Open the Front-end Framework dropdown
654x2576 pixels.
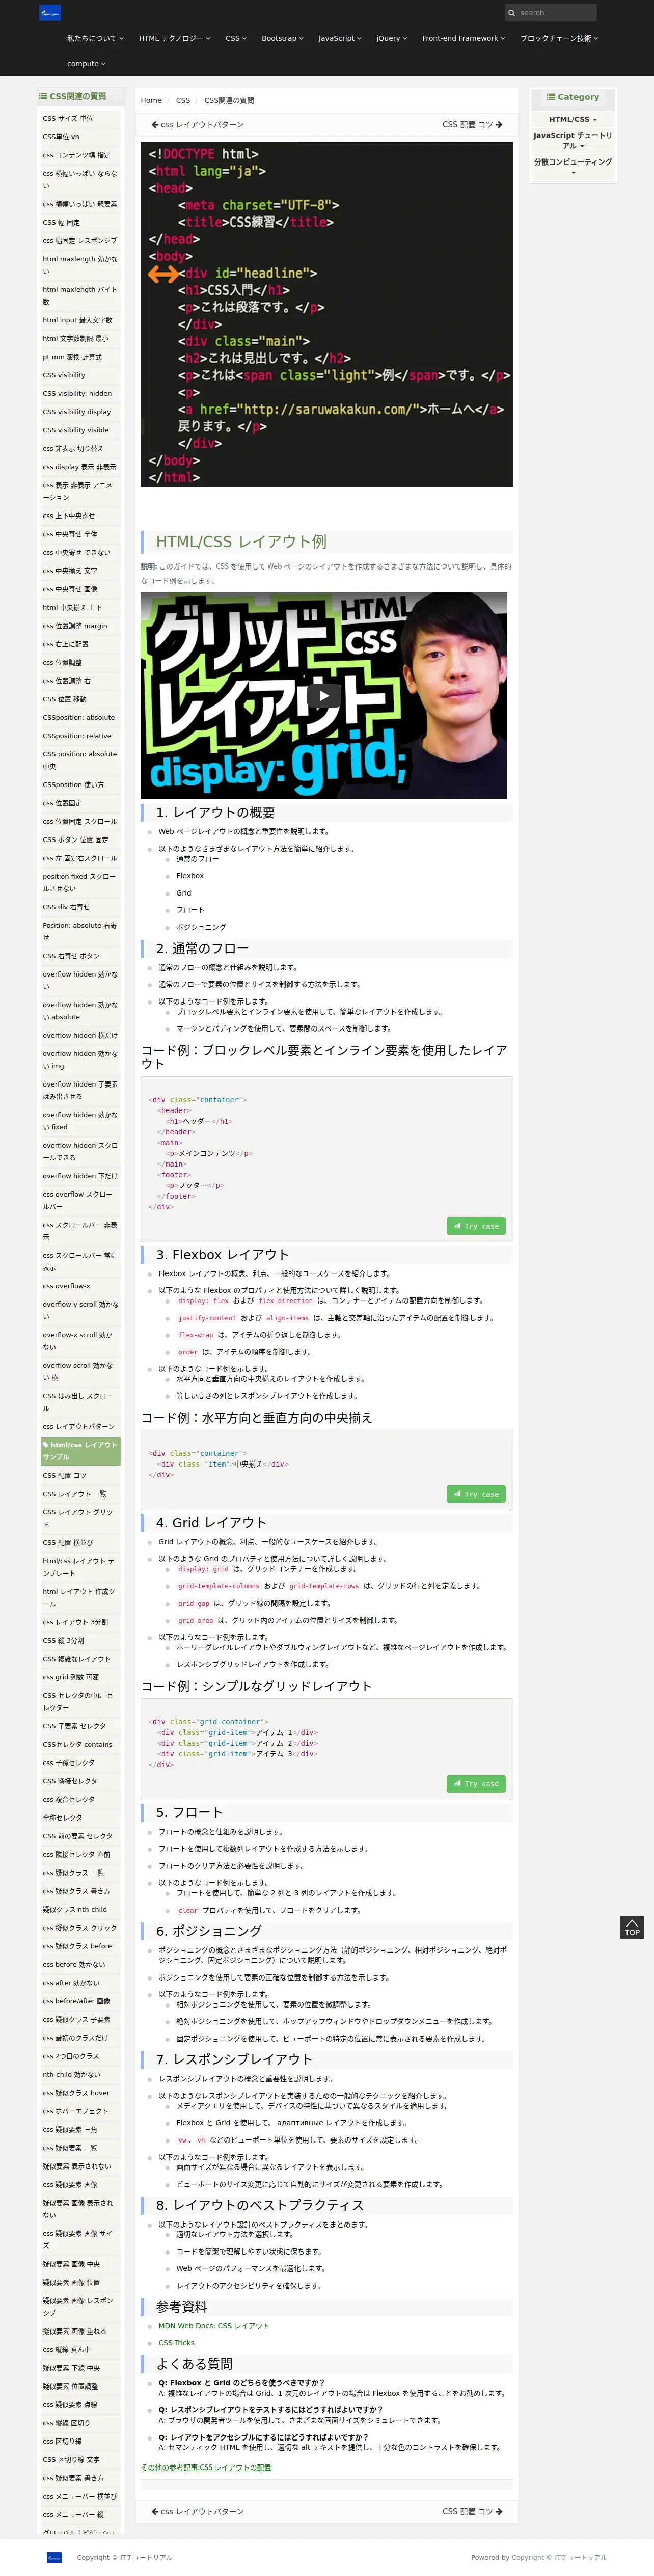pyautogui.click(x=463, y=38)
